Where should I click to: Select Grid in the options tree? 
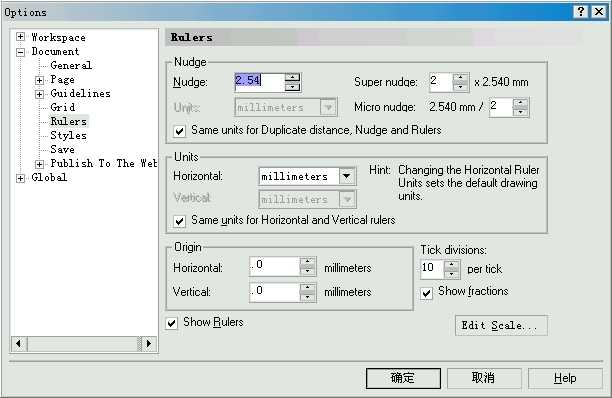(62, 107)
